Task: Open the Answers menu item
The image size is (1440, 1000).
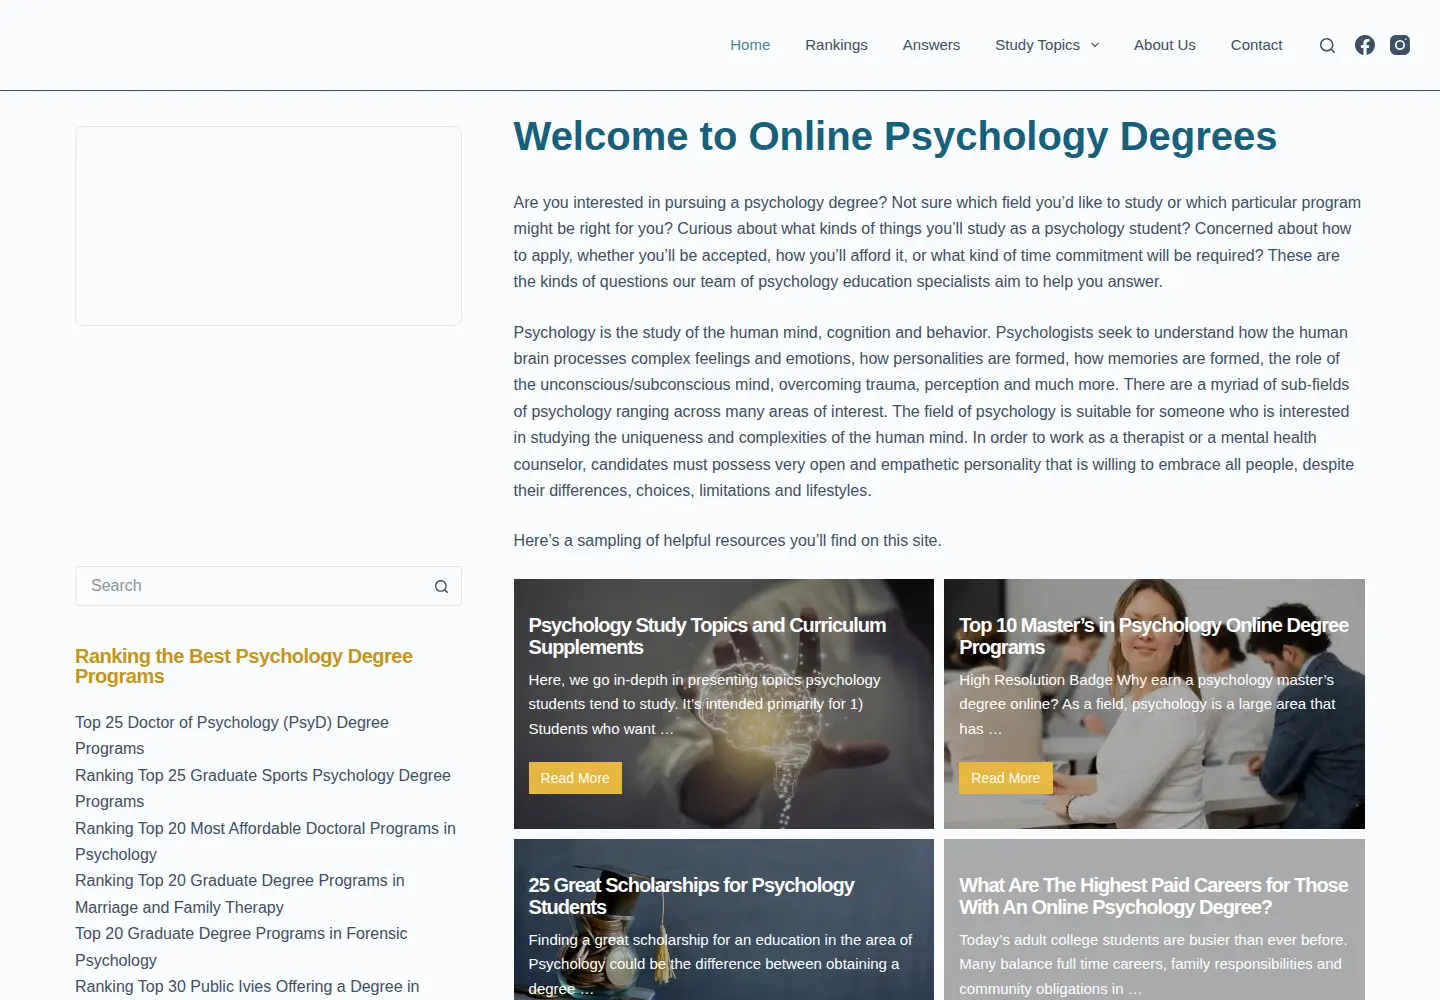Action: [931, 45]
